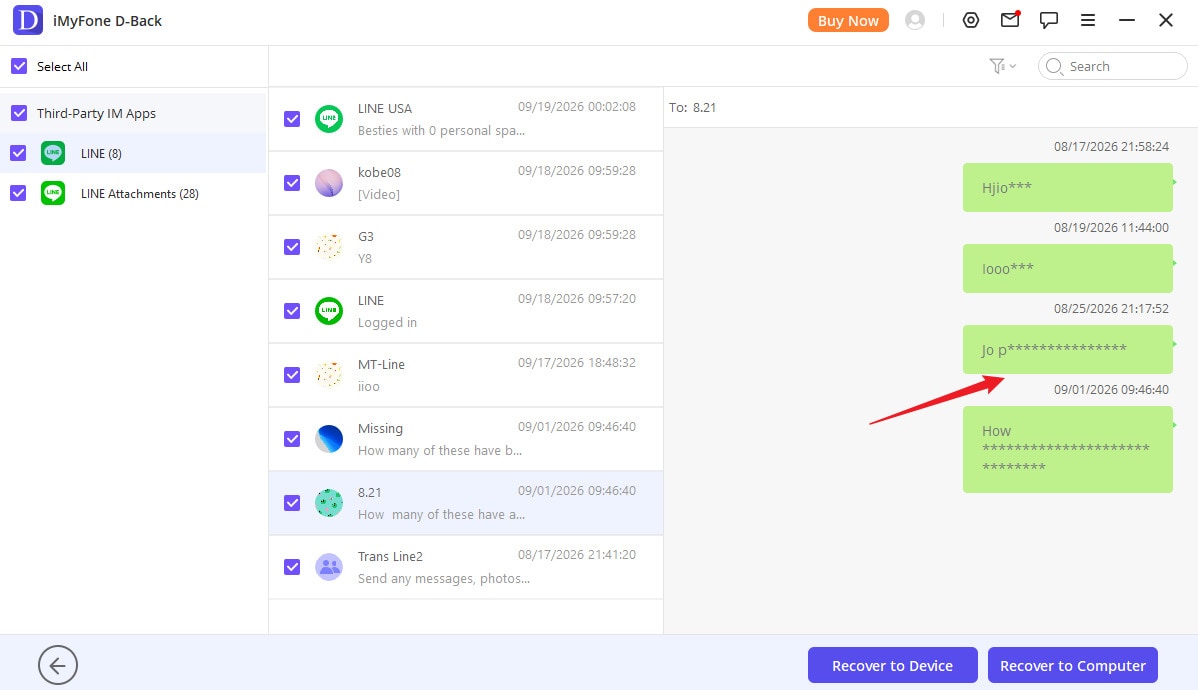Open the feedback chat bubble icon

click(1049, 21)
